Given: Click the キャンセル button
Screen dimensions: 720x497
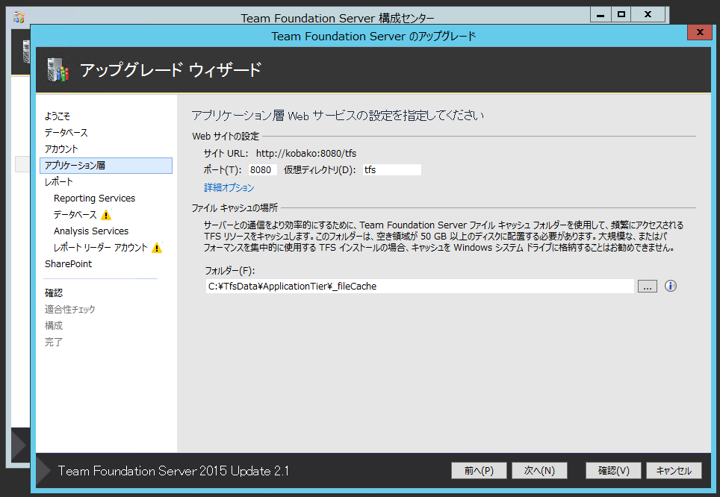Looking at the screenshot, I should (674, 471).
